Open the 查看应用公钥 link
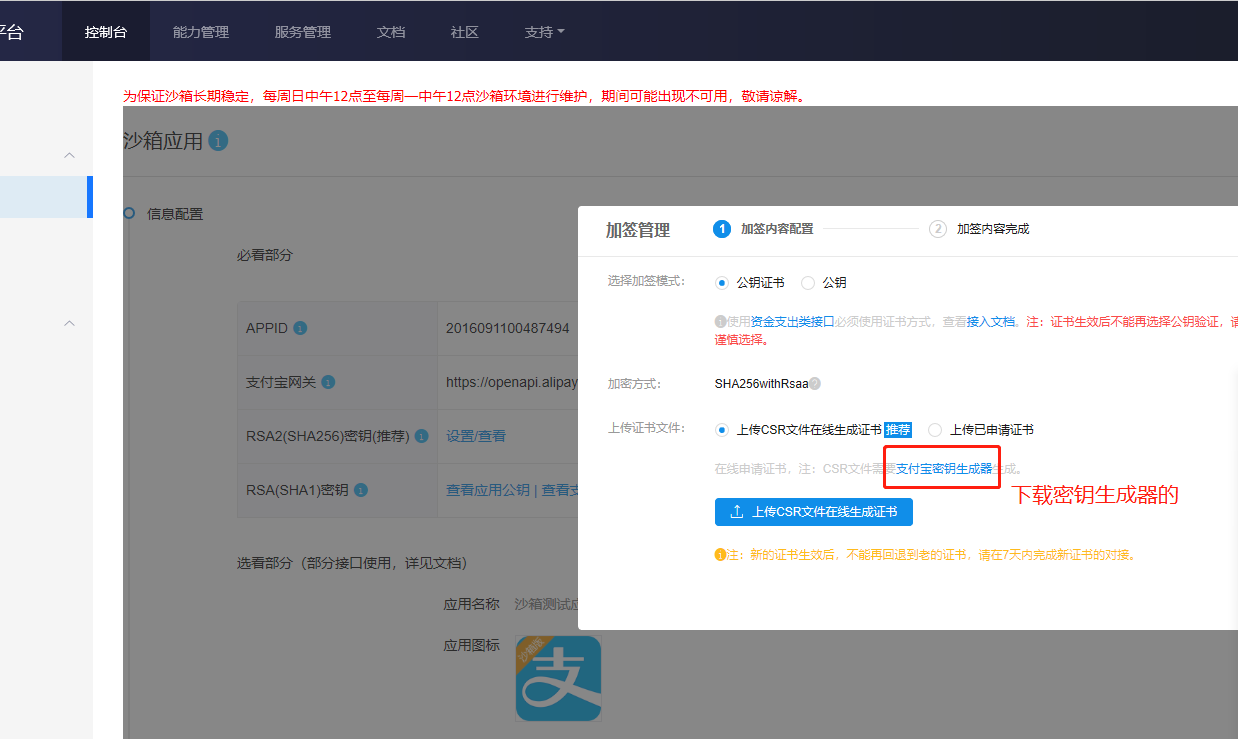1238x739 pixels. click(x=488, y=490)
